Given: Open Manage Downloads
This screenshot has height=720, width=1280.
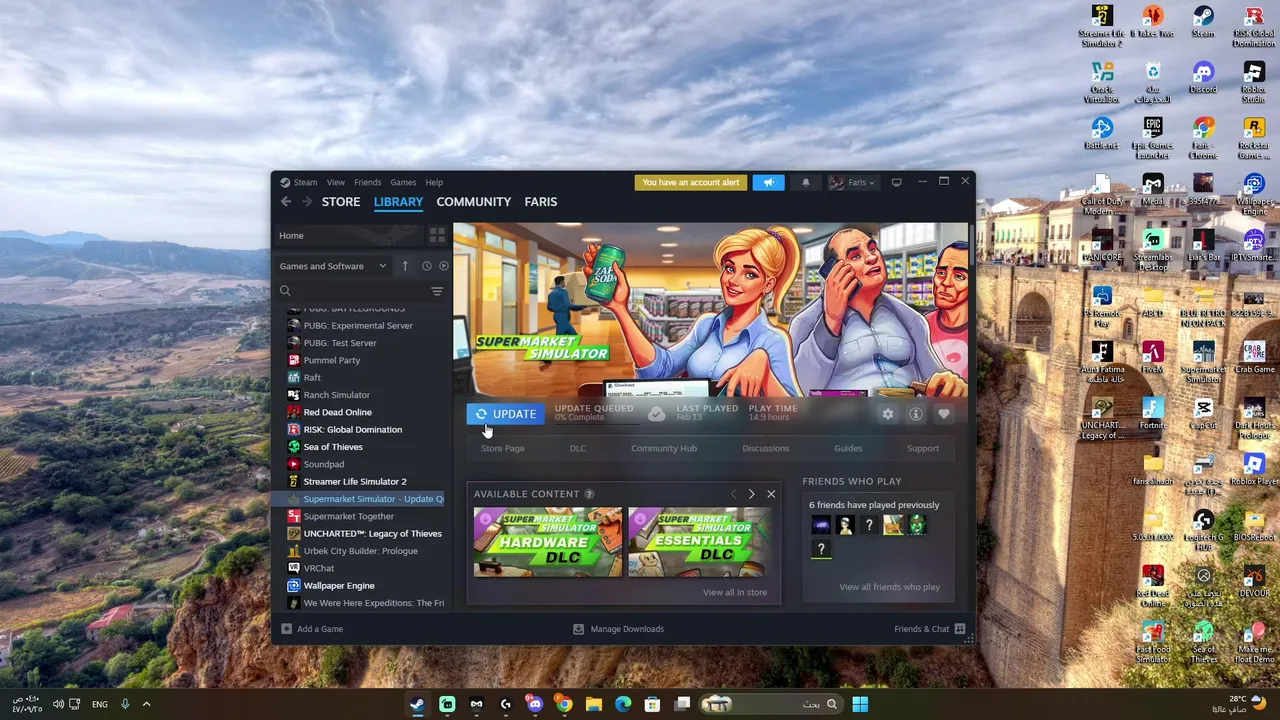Looking at the screenshot, I should click(x=618, y=629).
